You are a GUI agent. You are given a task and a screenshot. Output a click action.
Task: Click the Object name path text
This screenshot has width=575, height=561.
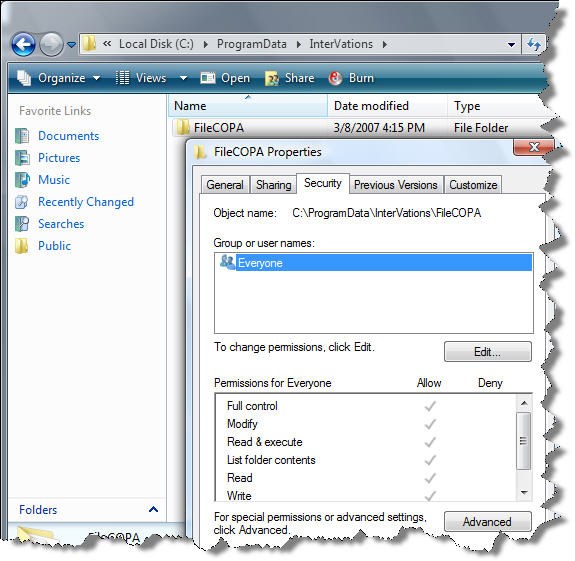pyautogui.click(x=387, y=213)
